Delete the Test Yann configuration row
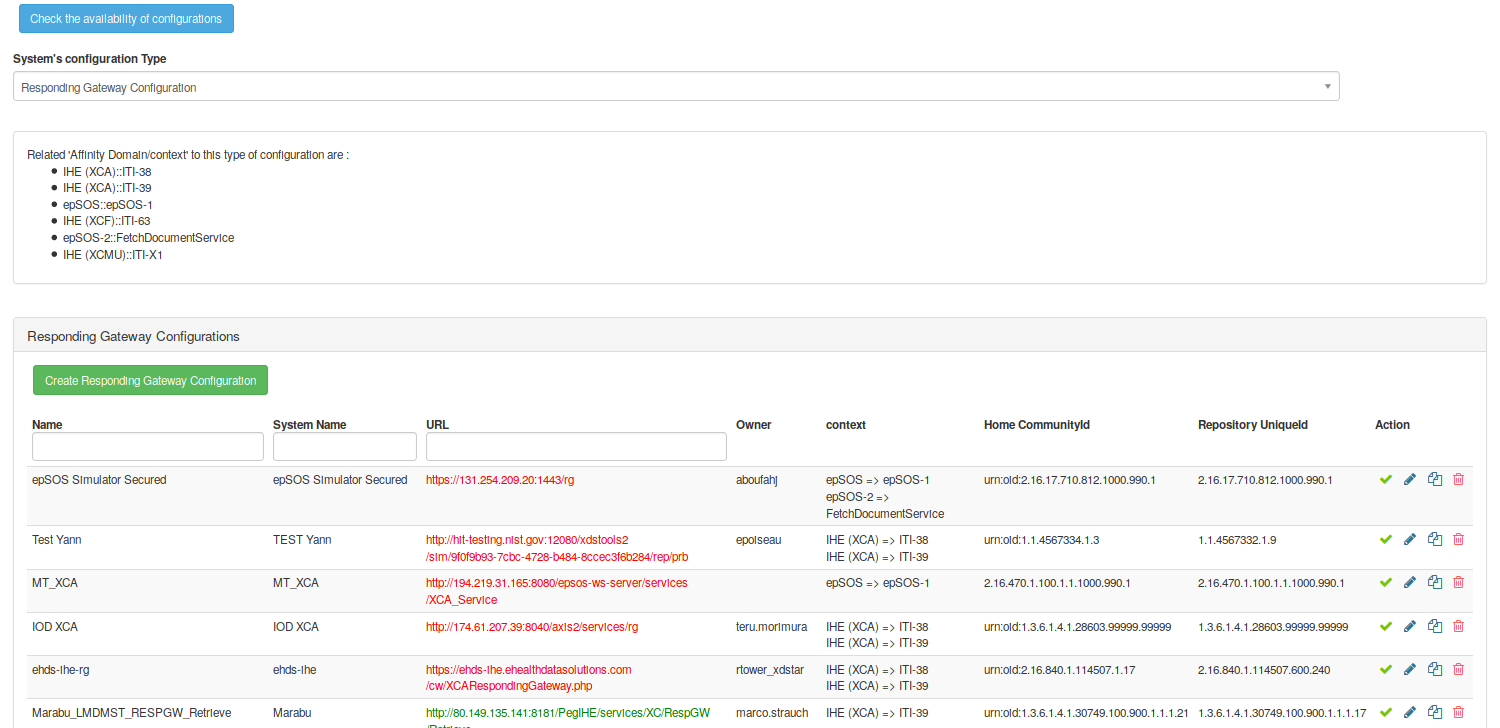 [1458, 540]
